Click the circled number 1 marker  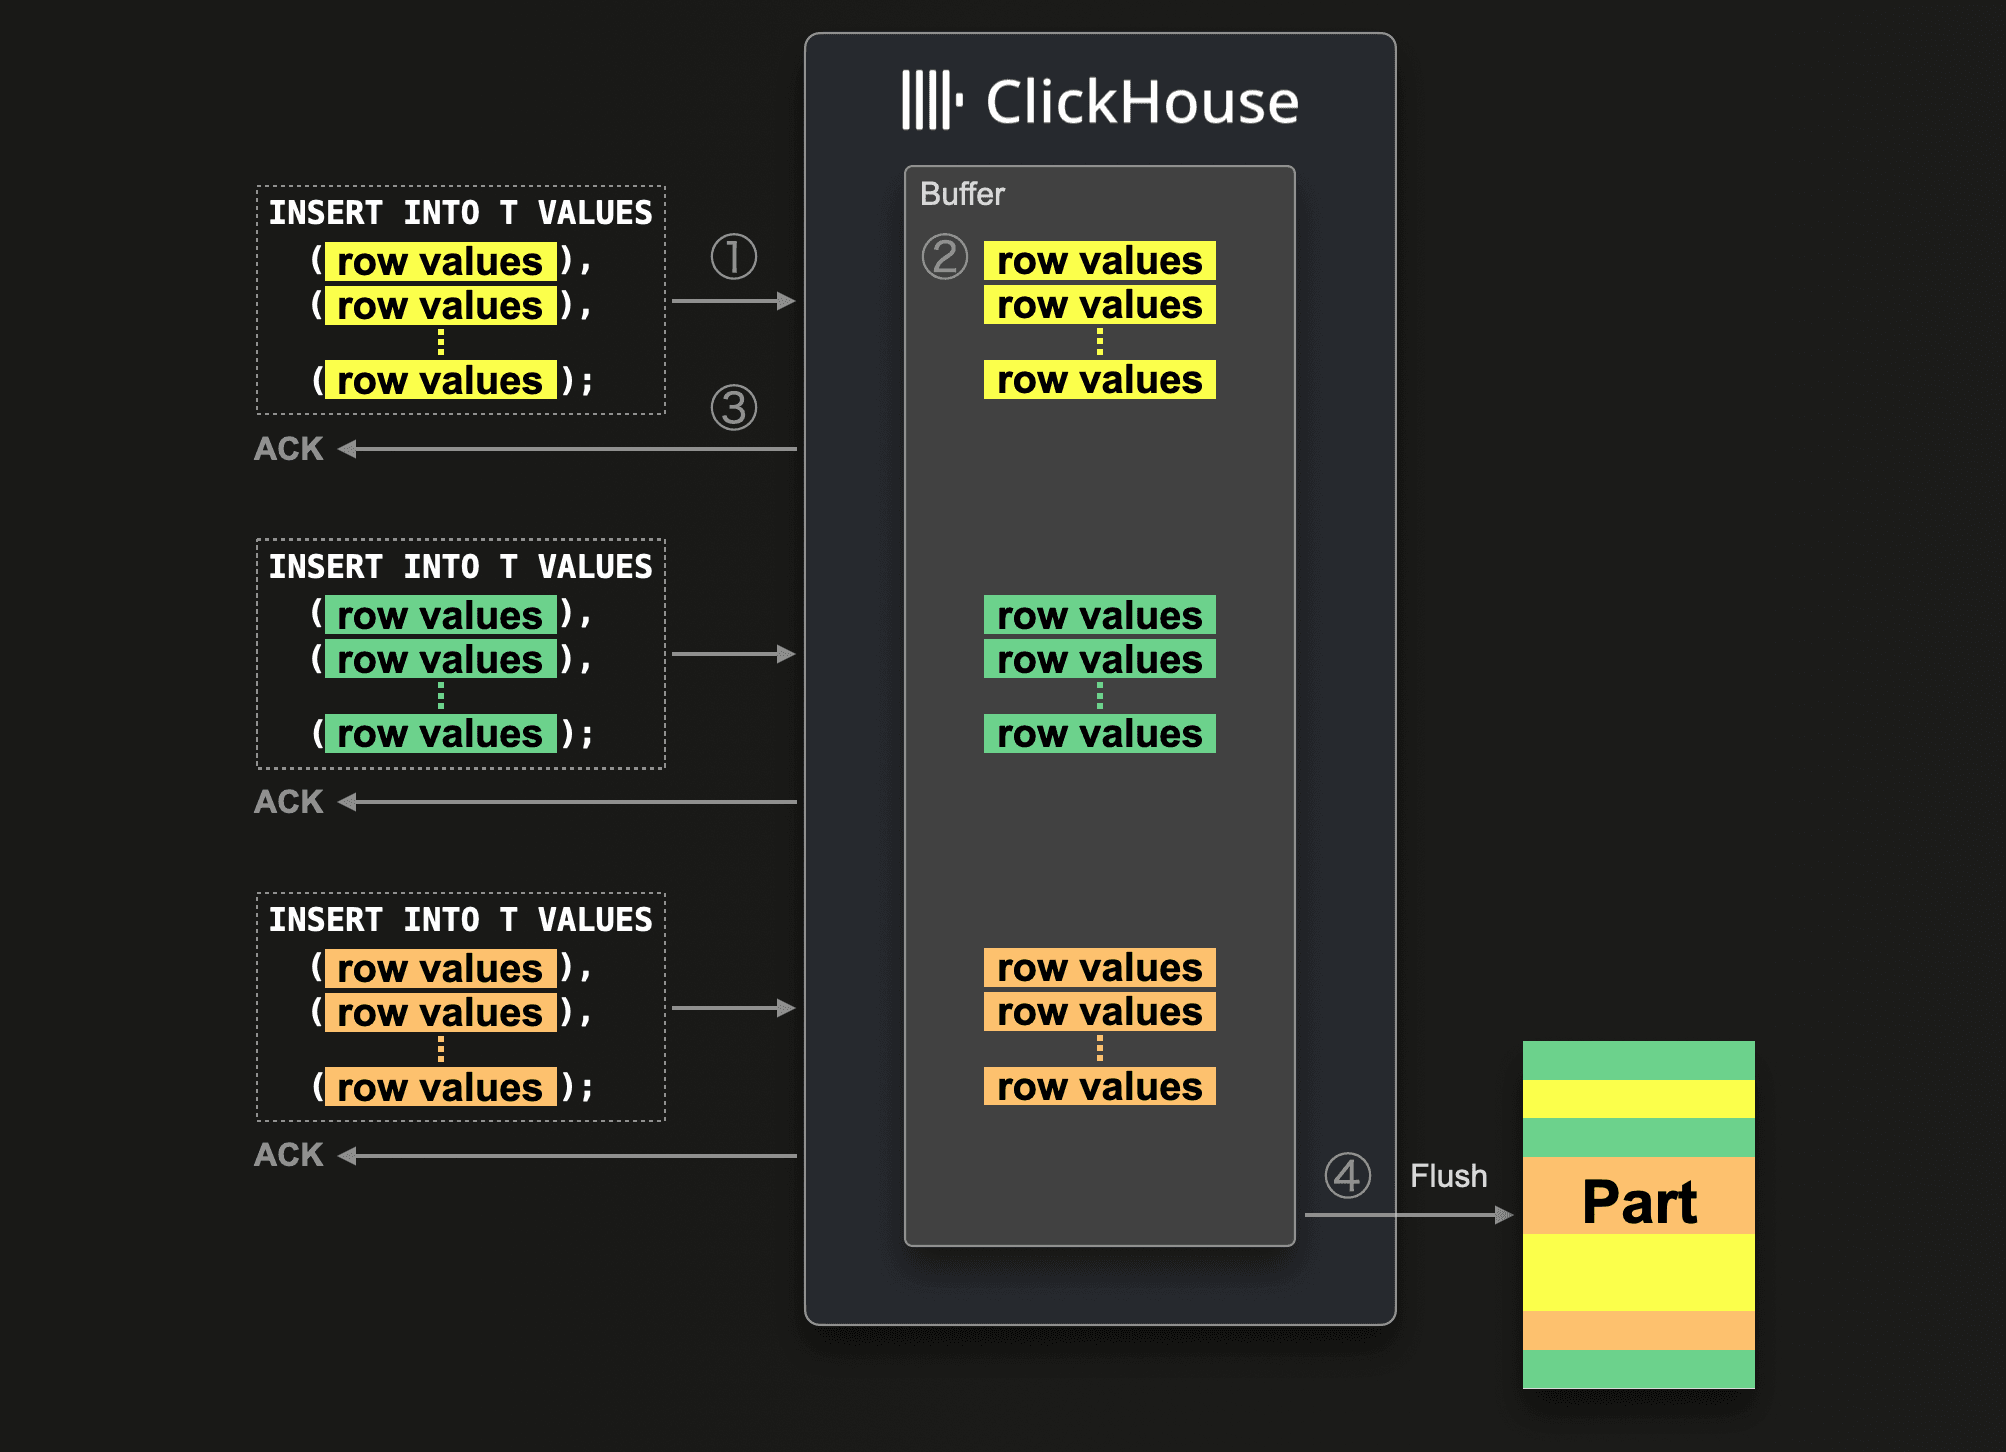(733, 256)
